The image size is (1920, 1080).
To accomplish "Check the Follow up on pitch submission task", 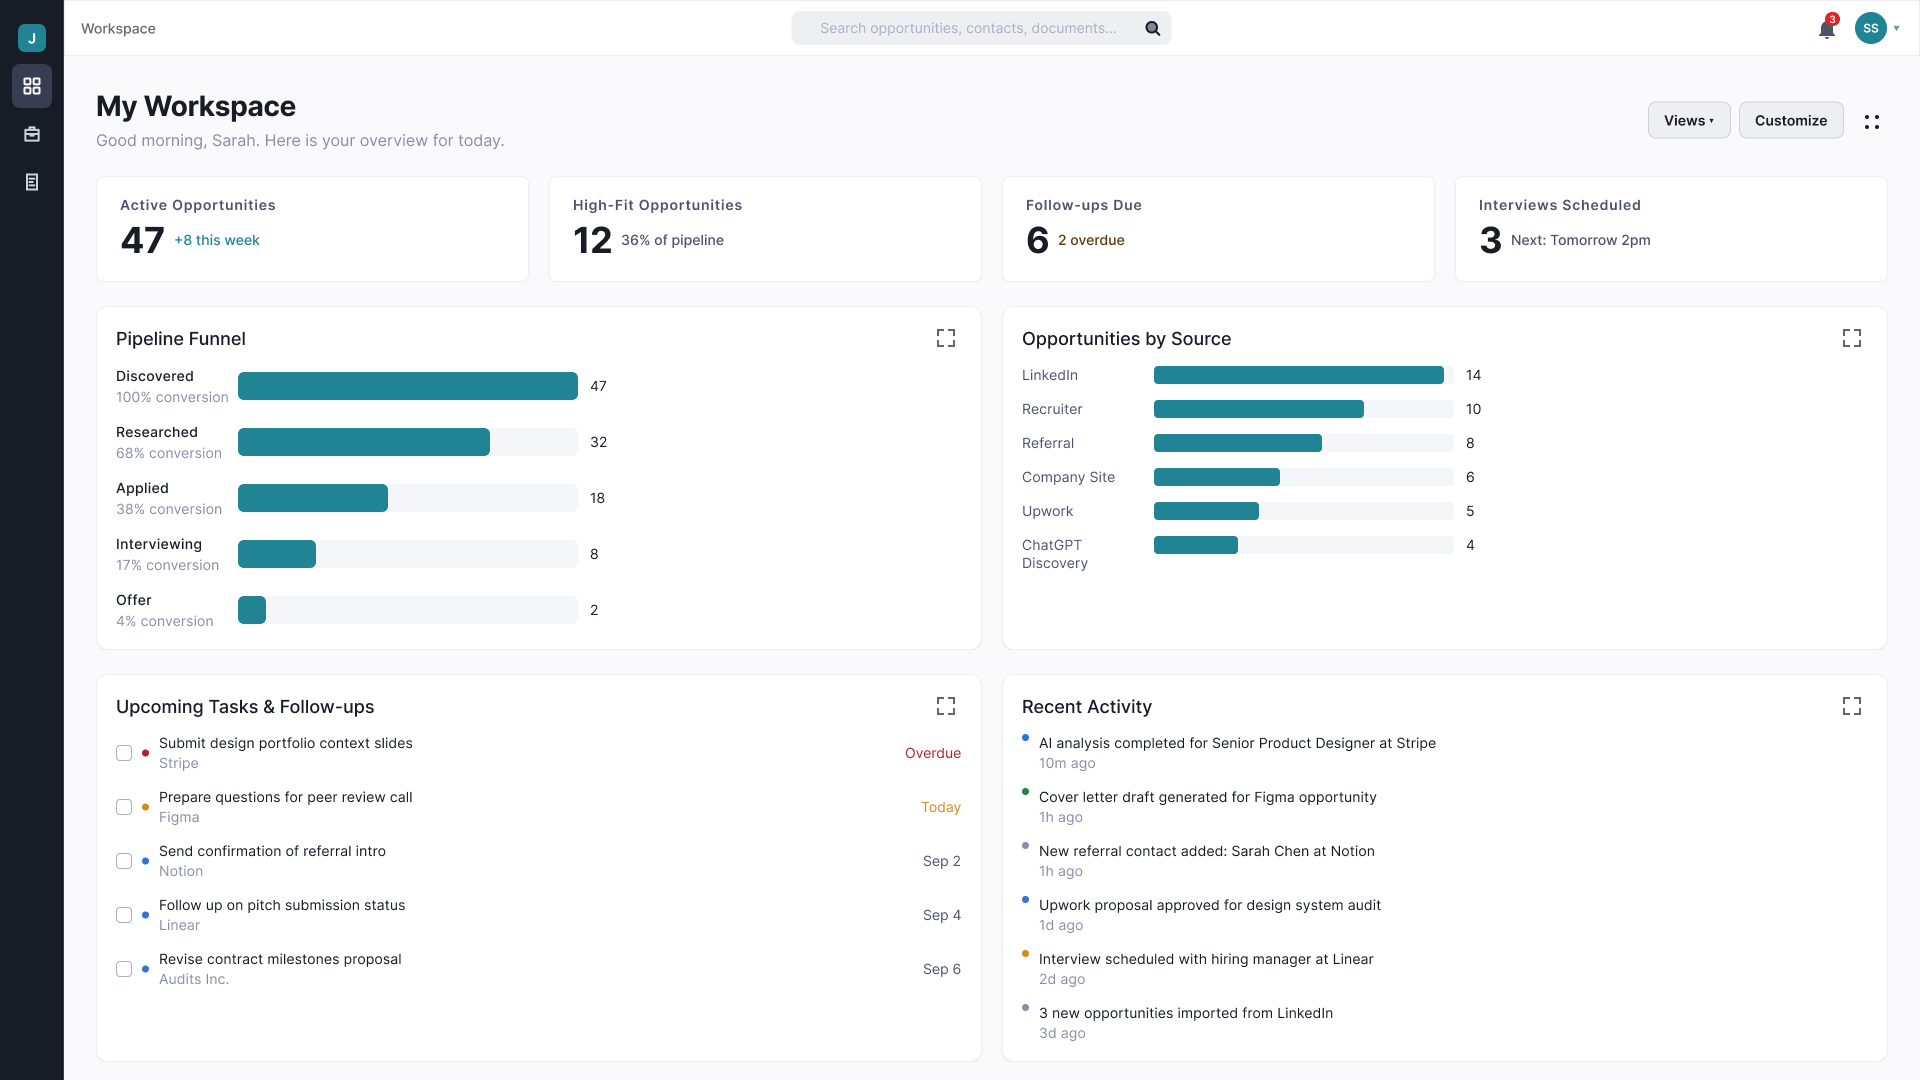I will (x=124, y=915).
